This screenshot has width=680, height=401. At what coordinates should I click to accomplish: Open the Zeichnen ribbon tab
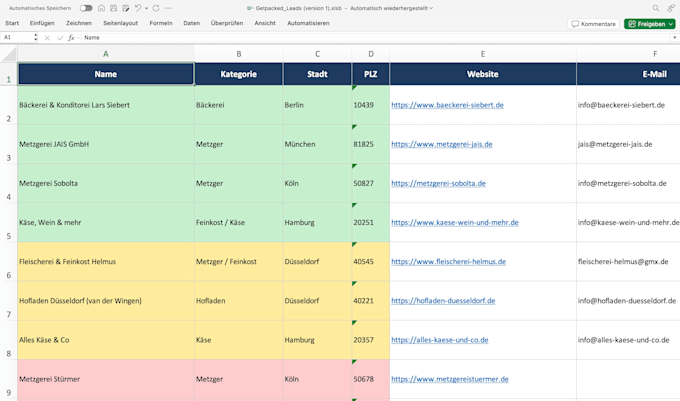(x=79, y=23)
